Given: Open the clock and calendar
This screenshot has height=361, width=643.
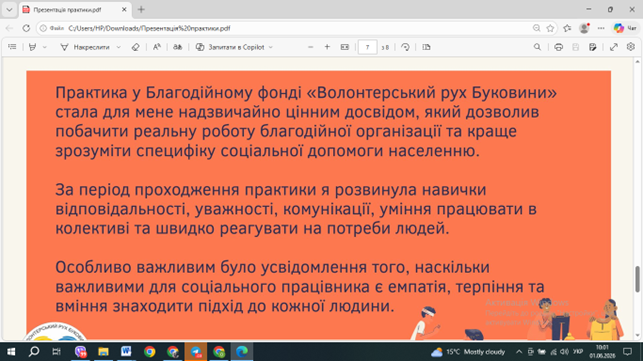Looking at the screenshot, I should [x=602, y=352].
